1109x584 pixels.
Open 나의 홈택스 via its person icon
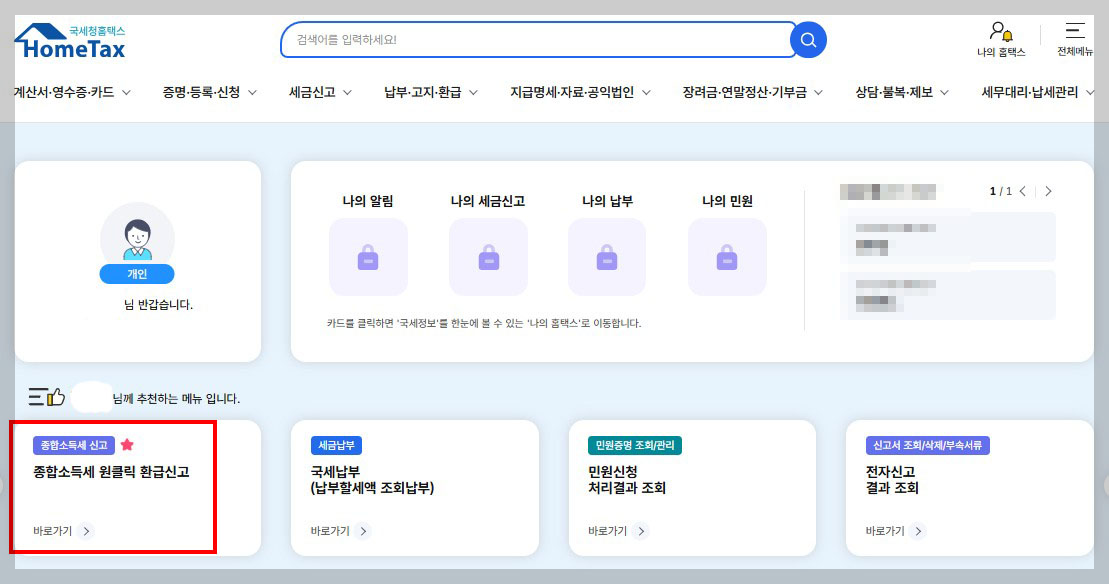pos(998,31)
